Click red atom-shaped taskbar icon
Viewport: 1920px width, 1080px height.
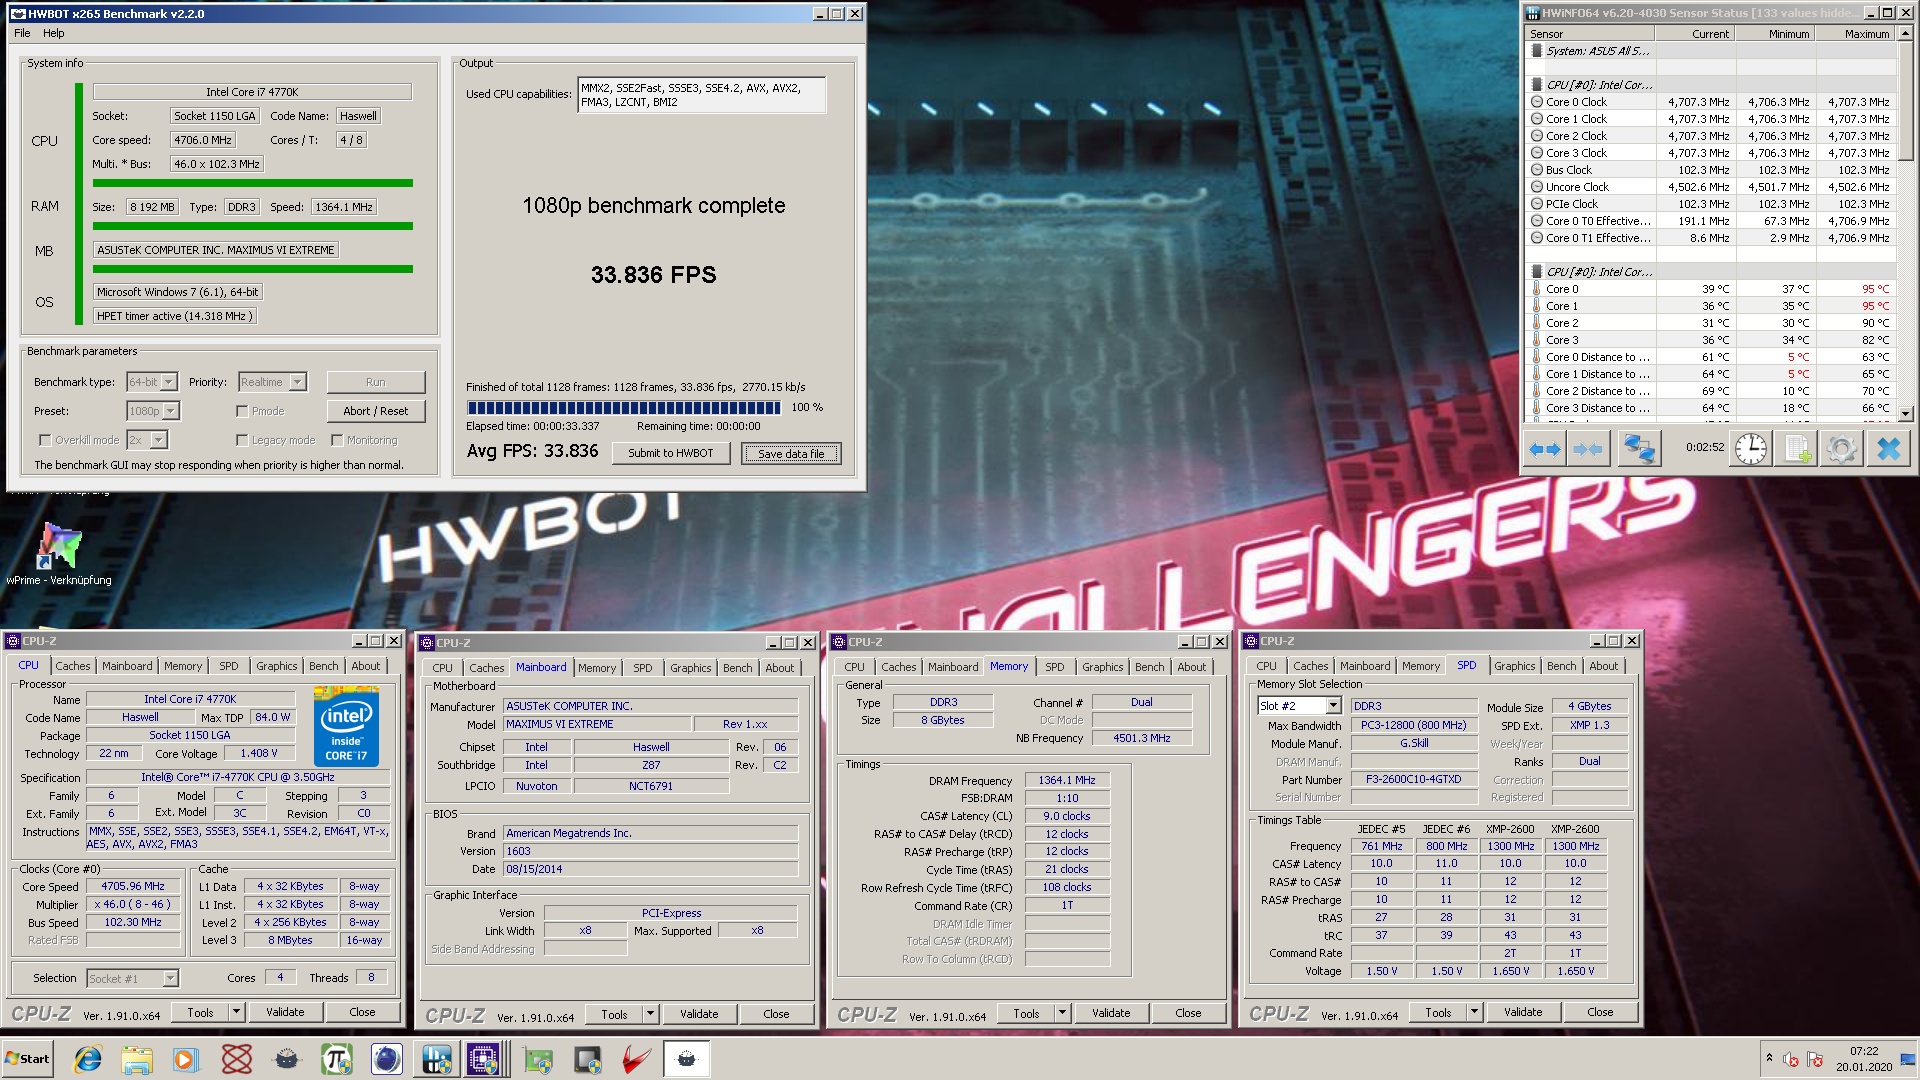tap(237, 1059)
